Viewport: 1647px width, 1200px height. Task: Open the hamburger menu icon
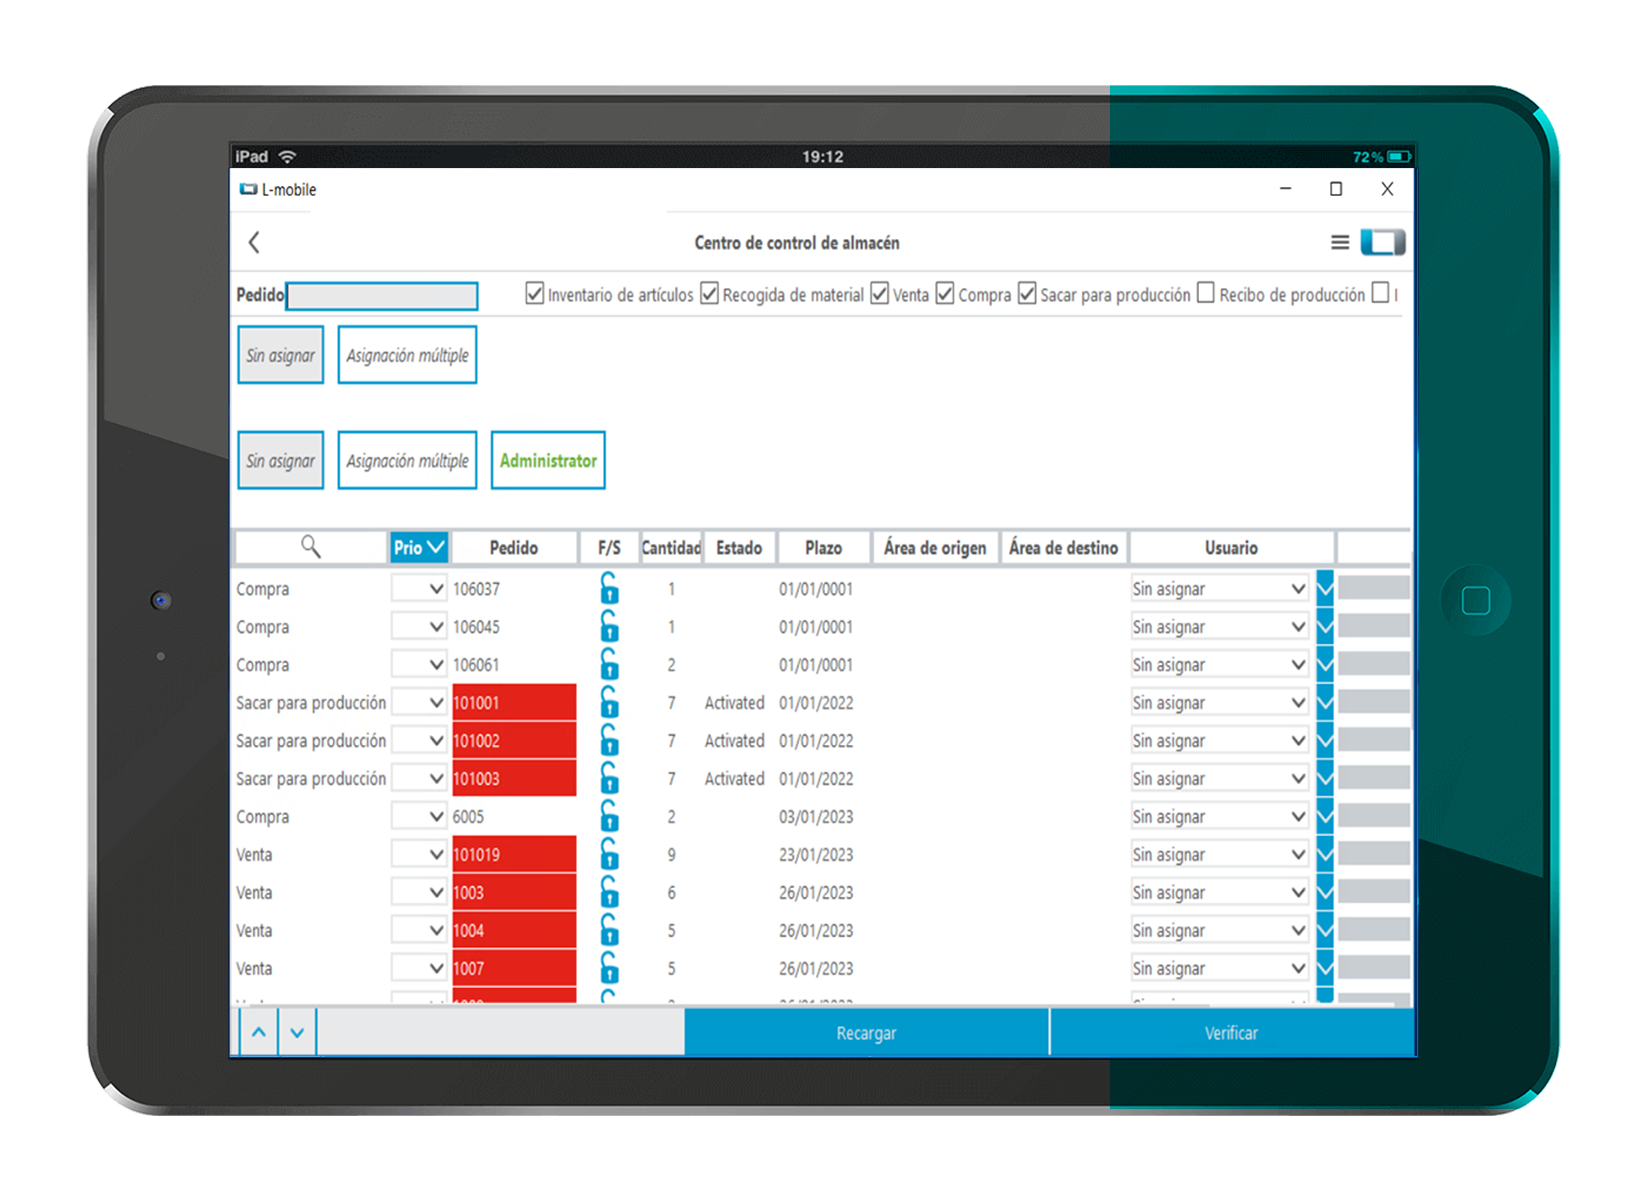[x=1339, y=242]
